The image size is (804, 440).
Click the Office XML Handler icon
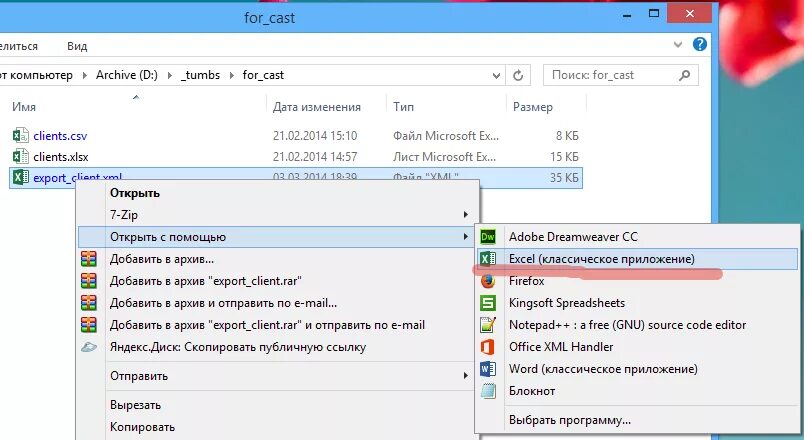[488, 347]
